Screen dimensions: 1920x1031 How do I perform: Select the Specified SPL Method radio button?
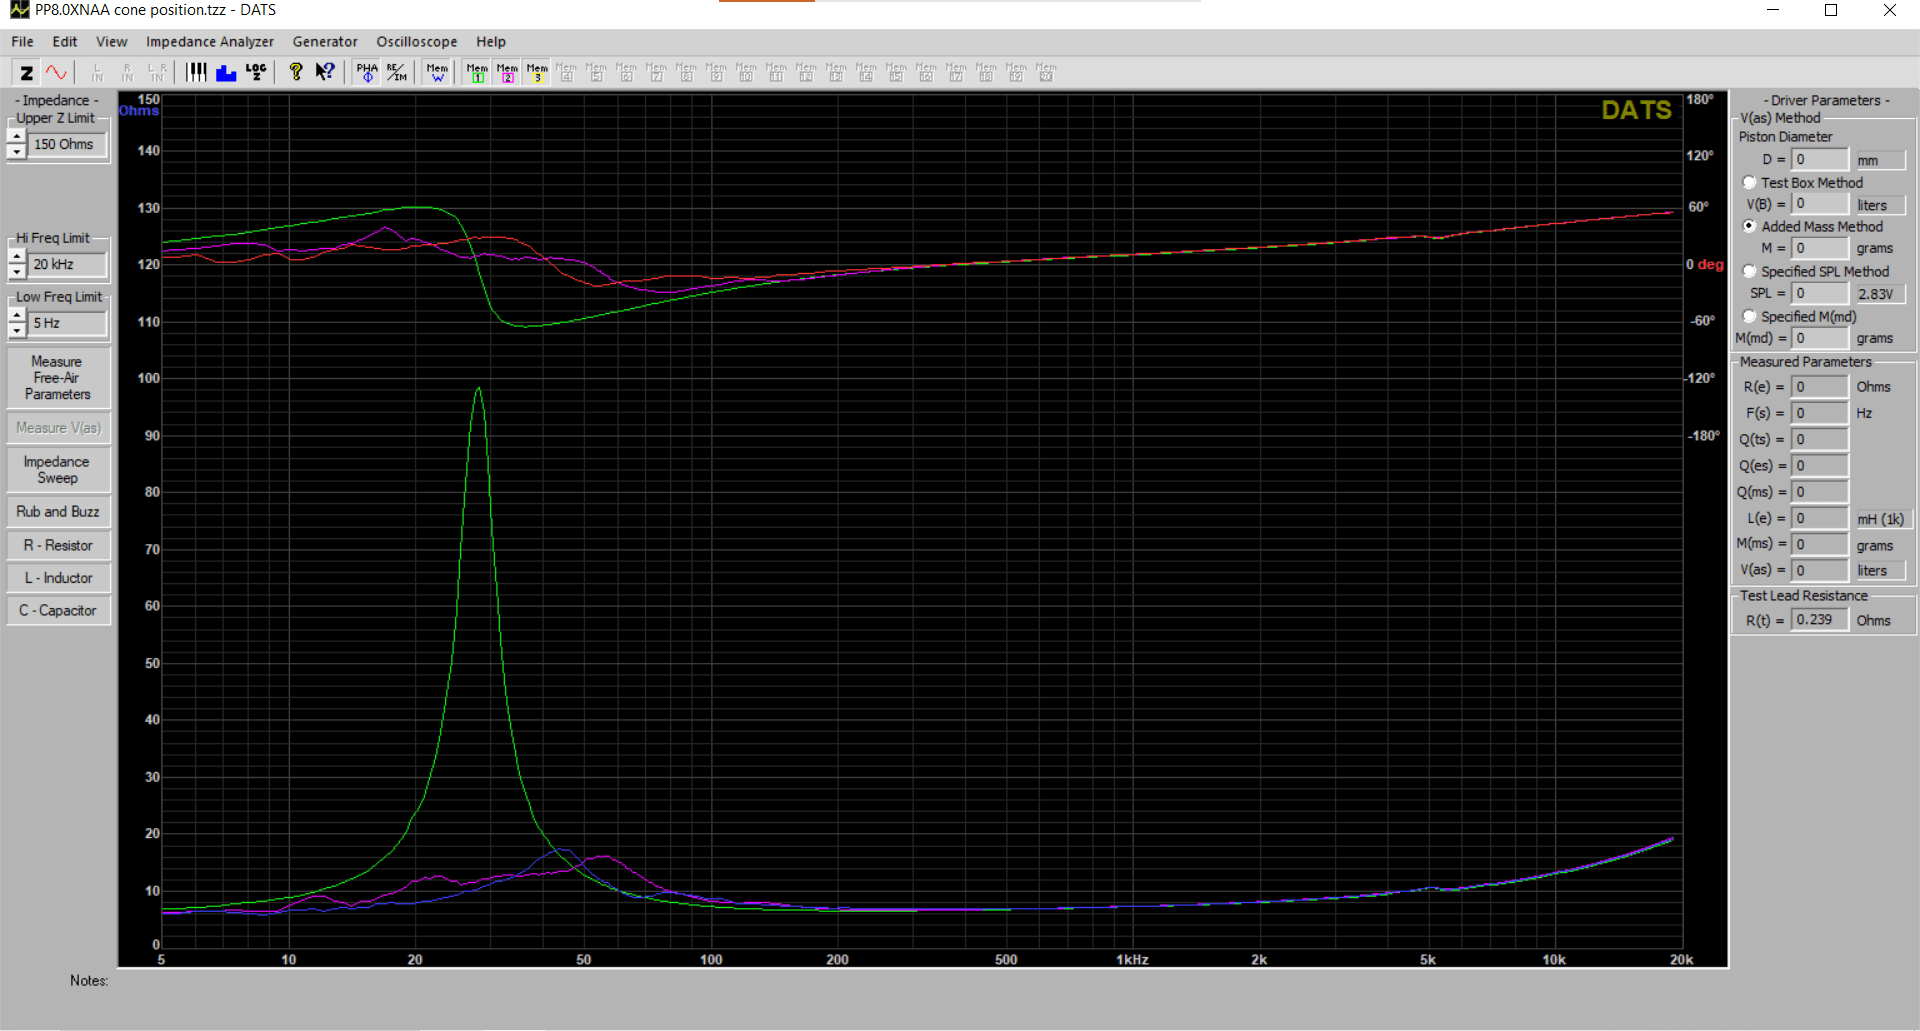coord(1749,271)
